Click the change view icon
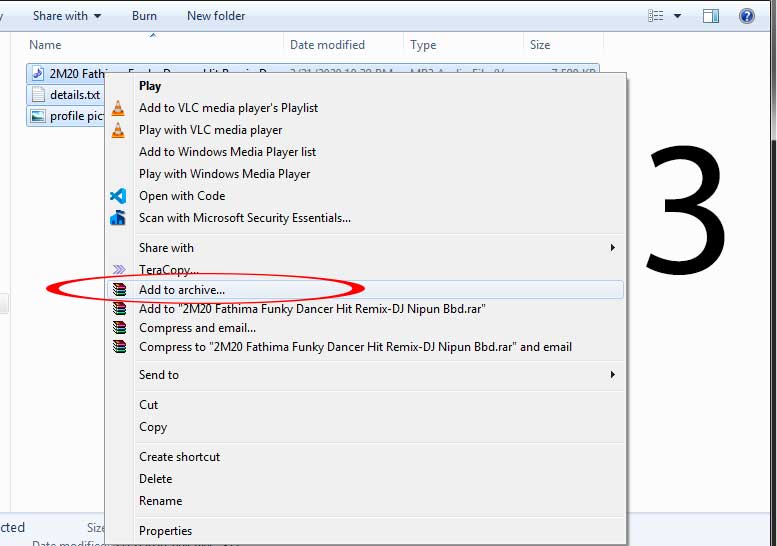 click(656, 16)
